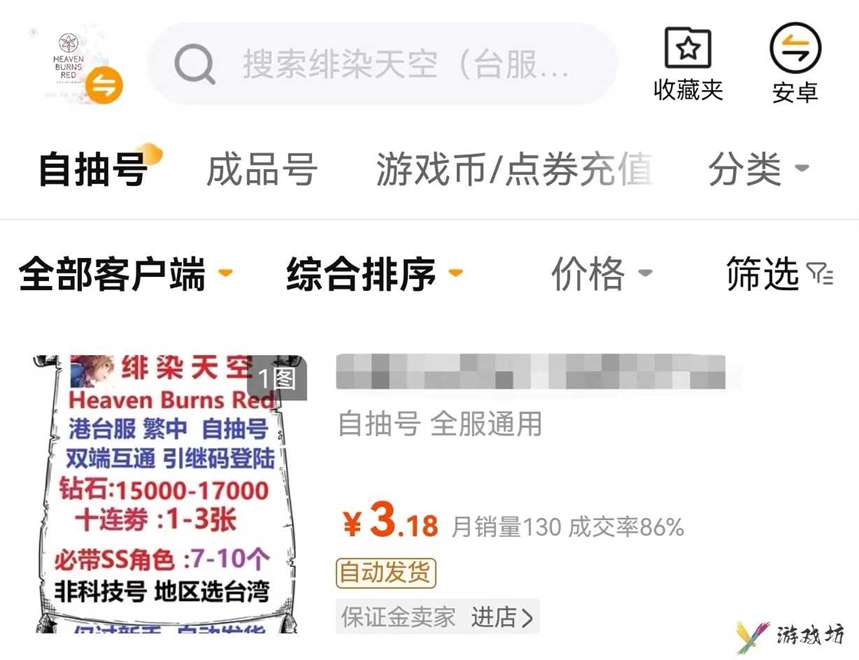
Task: Open the filter funnel icon beside 筛选
Action: pos(820,273)
